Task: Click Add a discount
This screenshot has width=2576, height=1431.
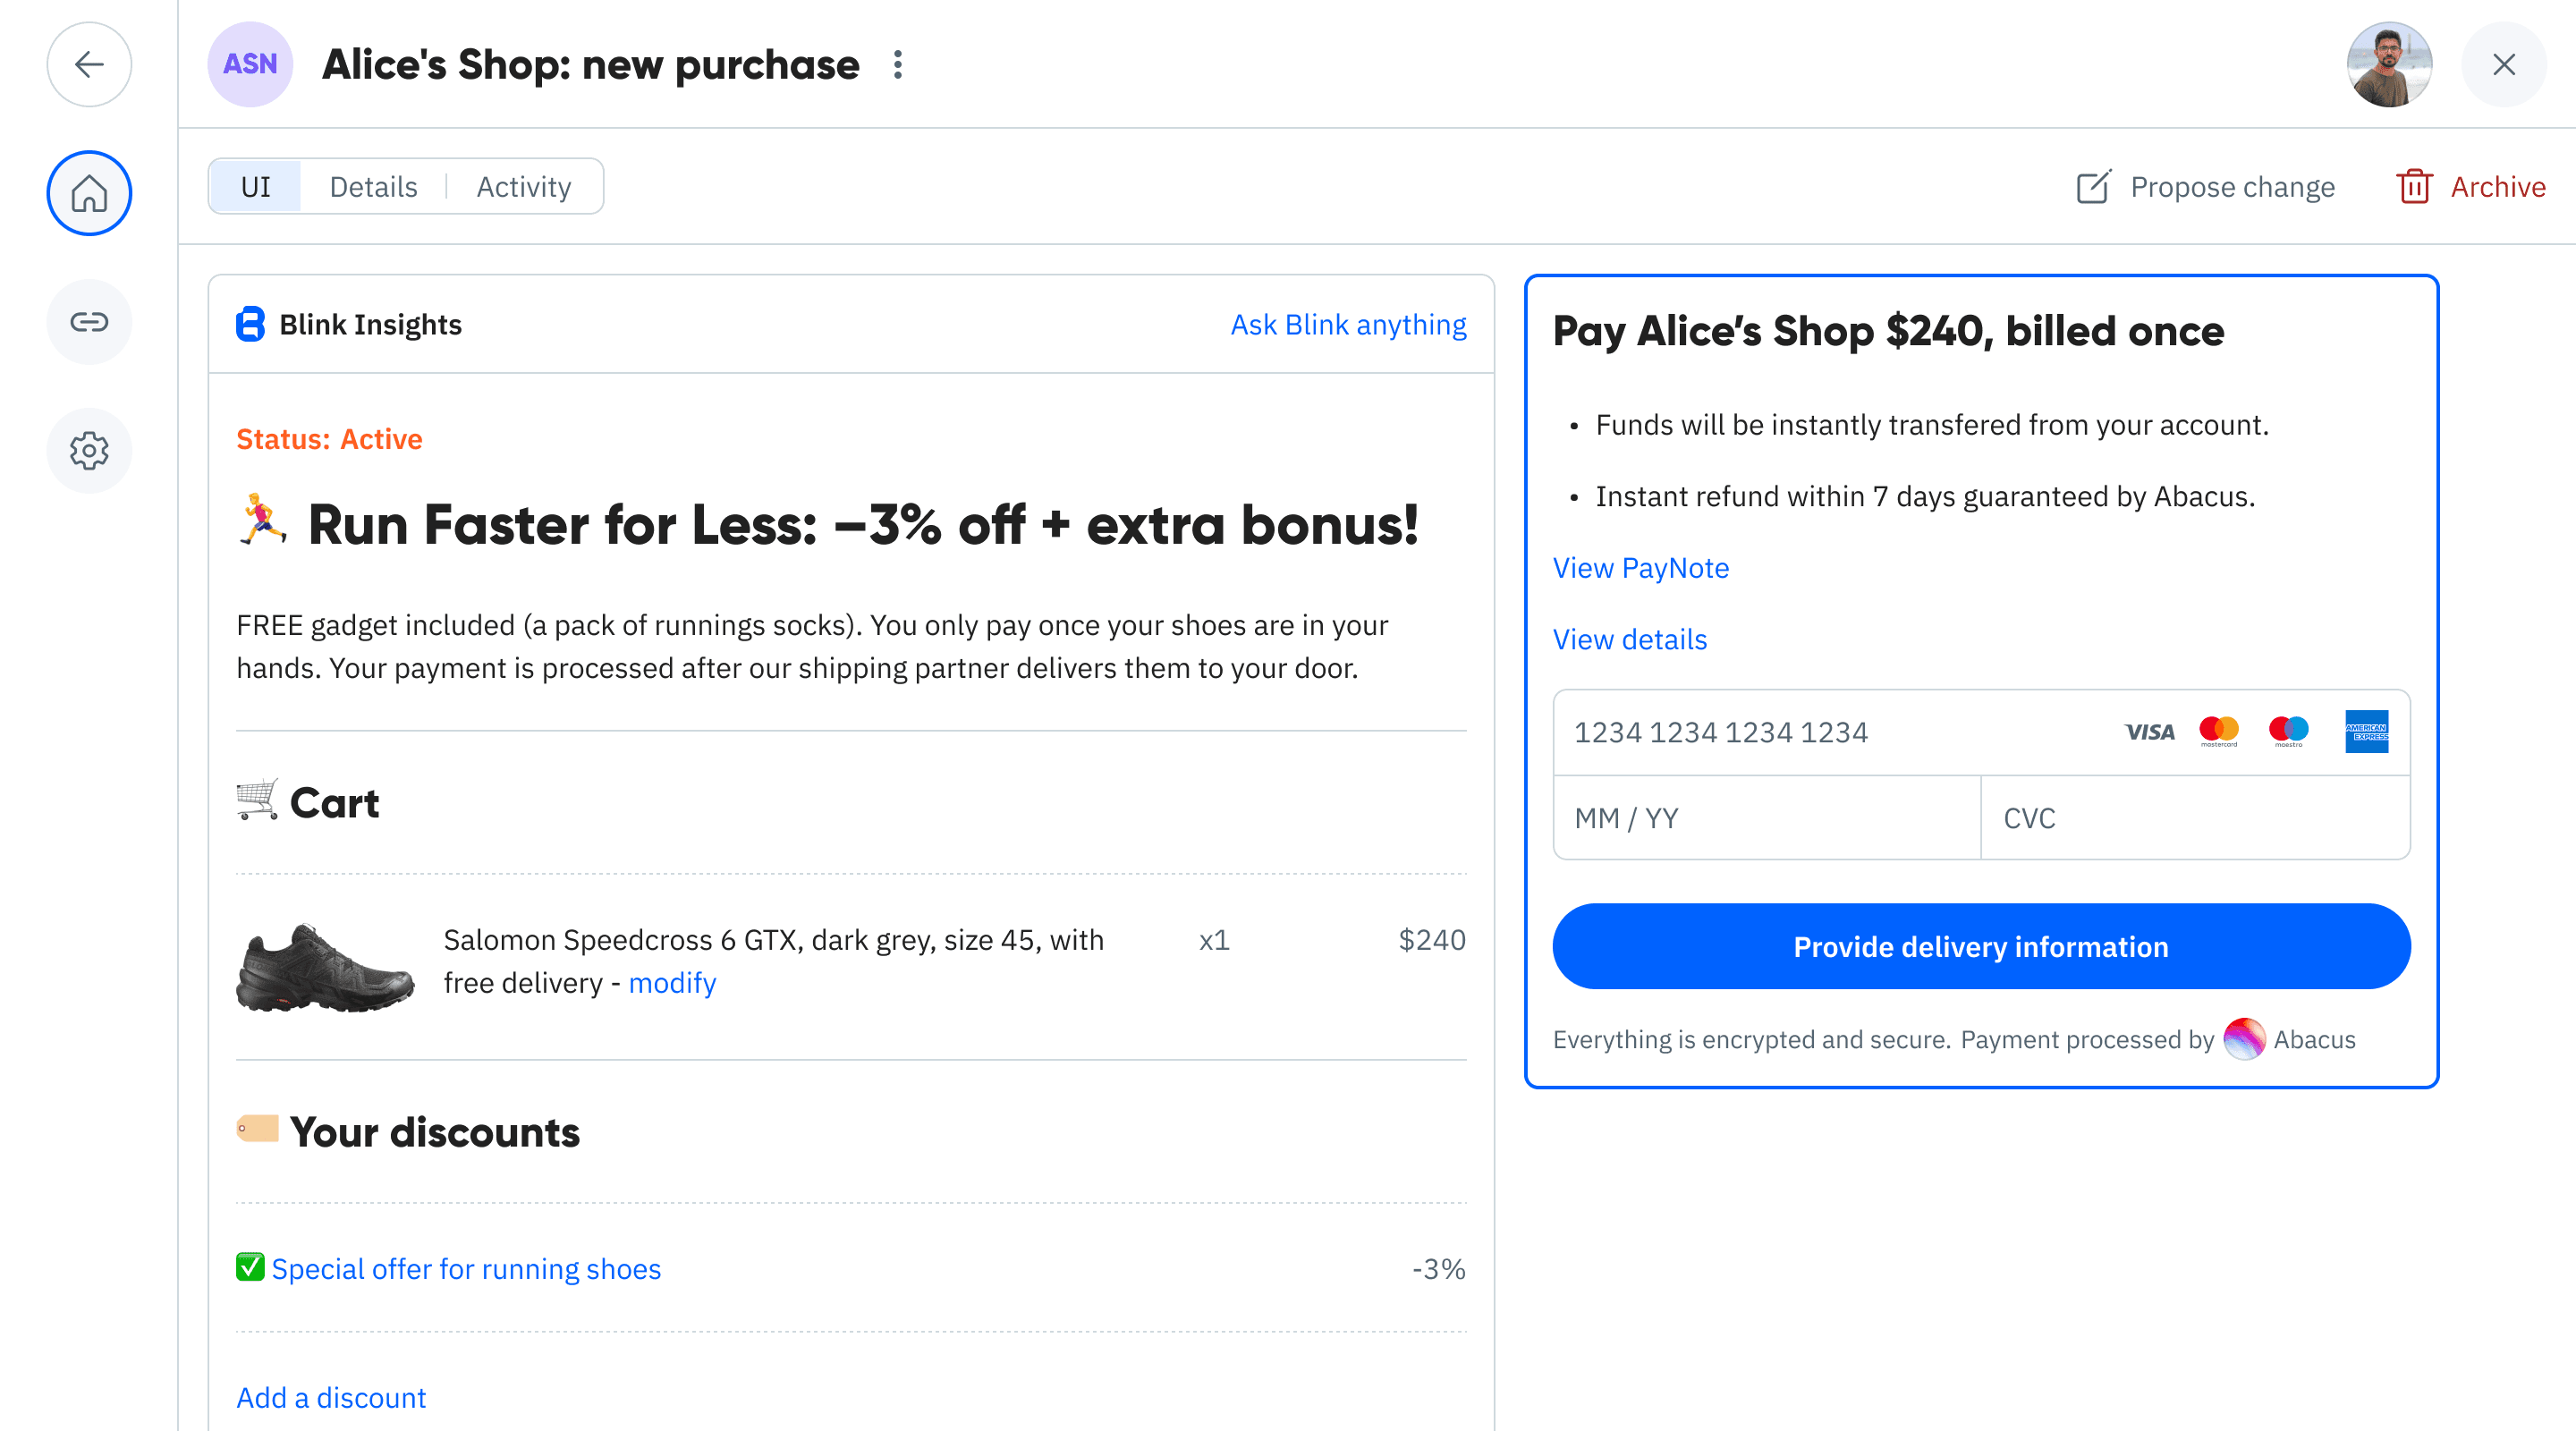Action: pyautogui.click(x=330, y=1397)
